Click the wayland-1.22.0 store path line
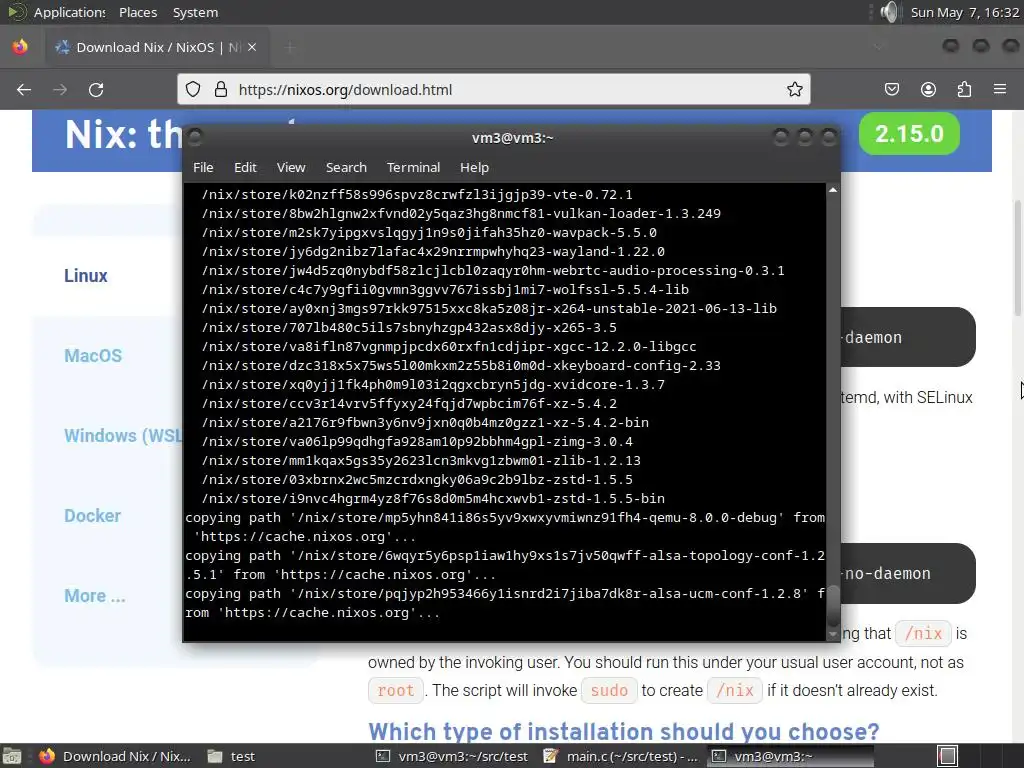The width and height of the screenshot is (1024, 768). pos(433,252)
